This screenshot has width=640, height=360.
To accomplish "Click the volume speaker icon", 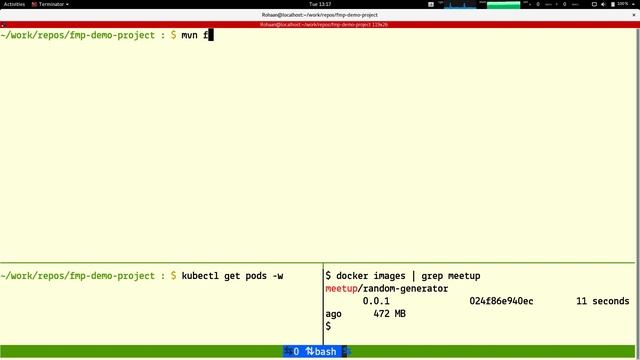I will 603,4.
